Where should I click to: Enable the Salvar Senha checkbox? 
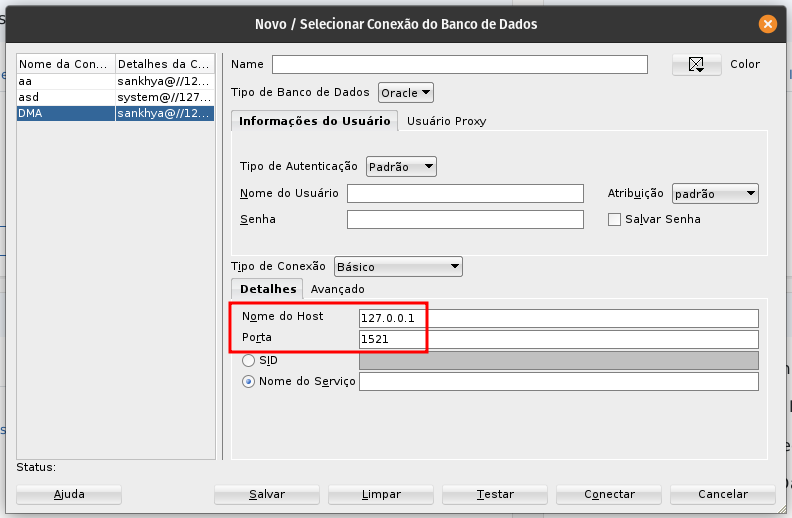[x=615, y=219]
